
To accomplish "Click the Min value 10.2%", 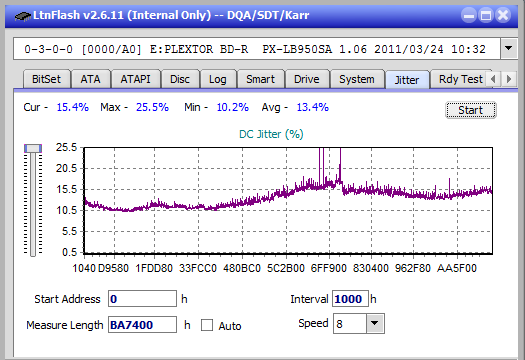I will (232, 107).
